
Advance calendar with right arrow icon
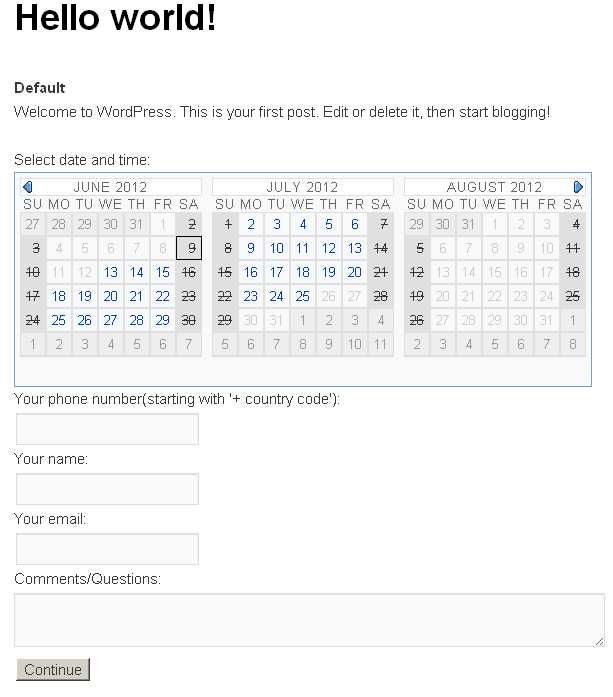tap(578, 187)
